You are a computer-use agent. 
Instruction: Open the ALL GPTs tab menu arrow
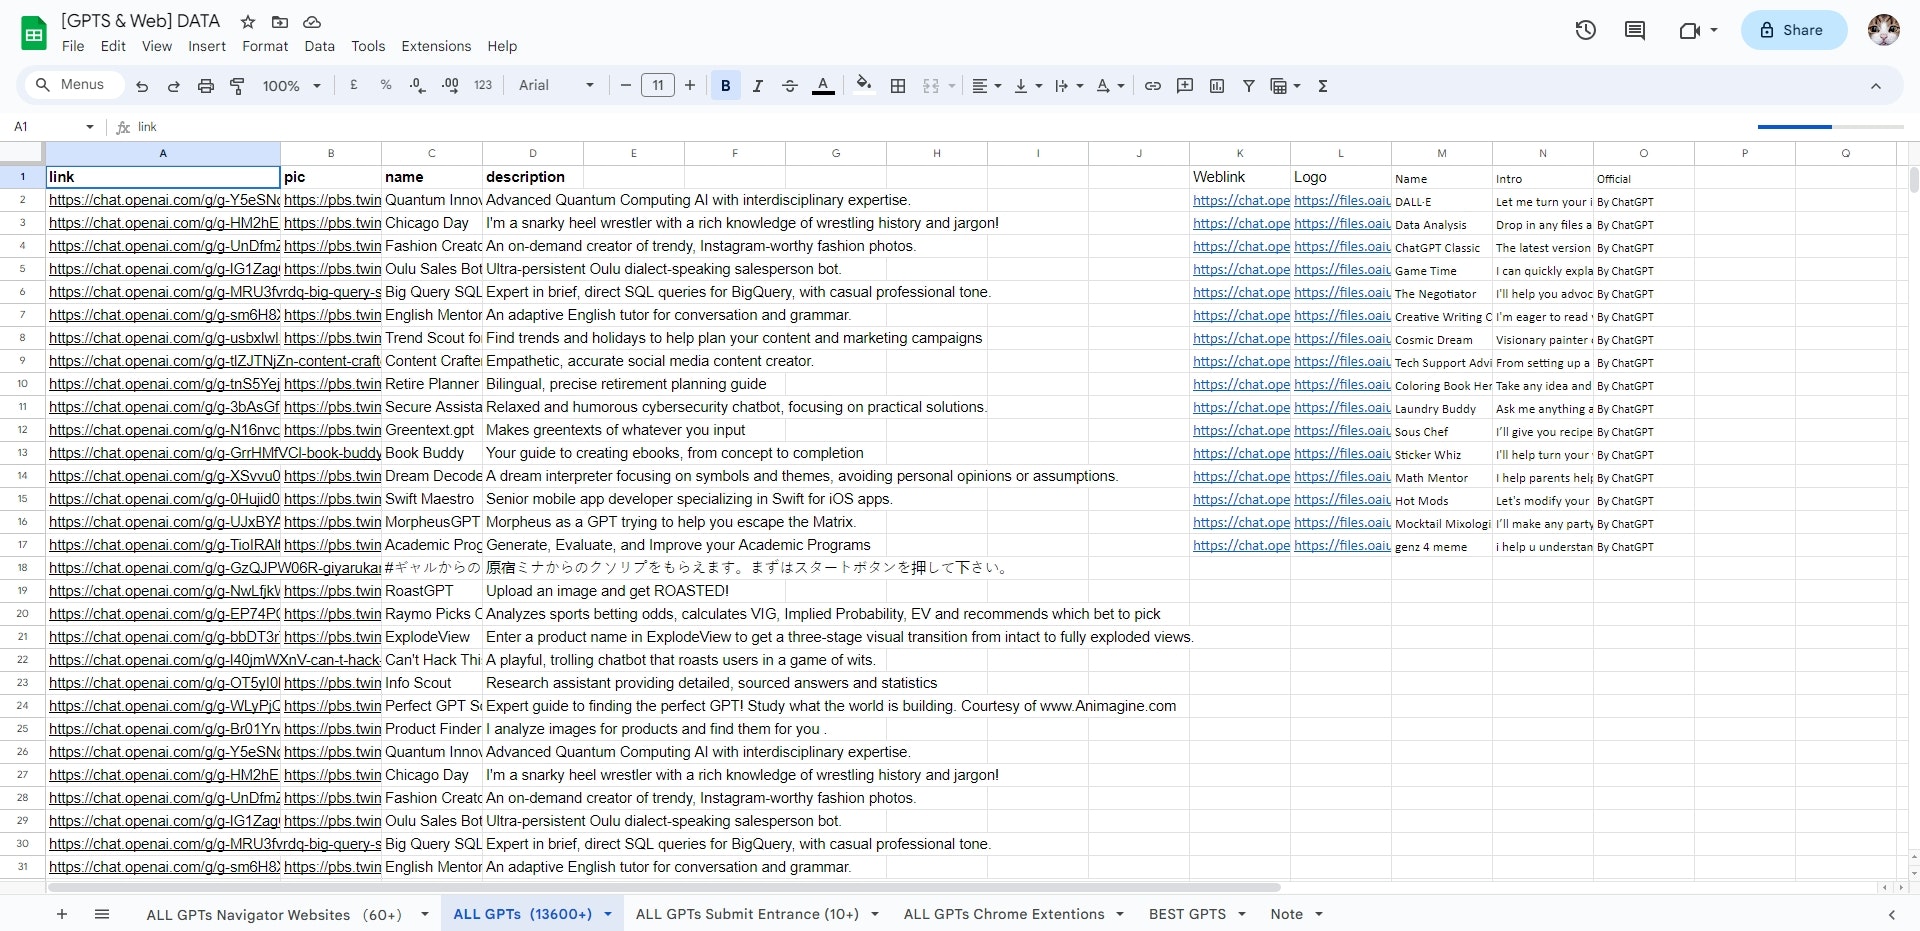[607, 914]
